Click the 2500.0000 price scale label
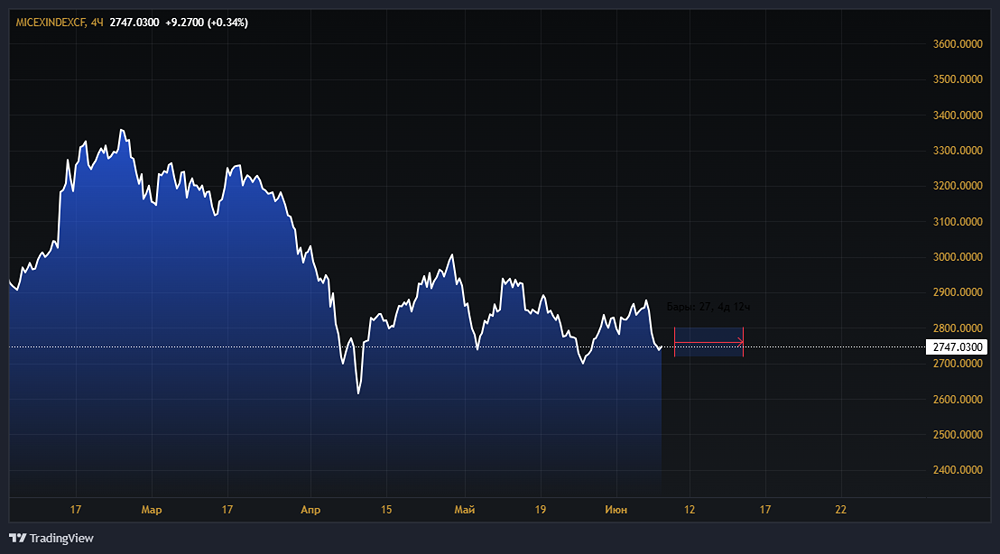 (955, 435)
